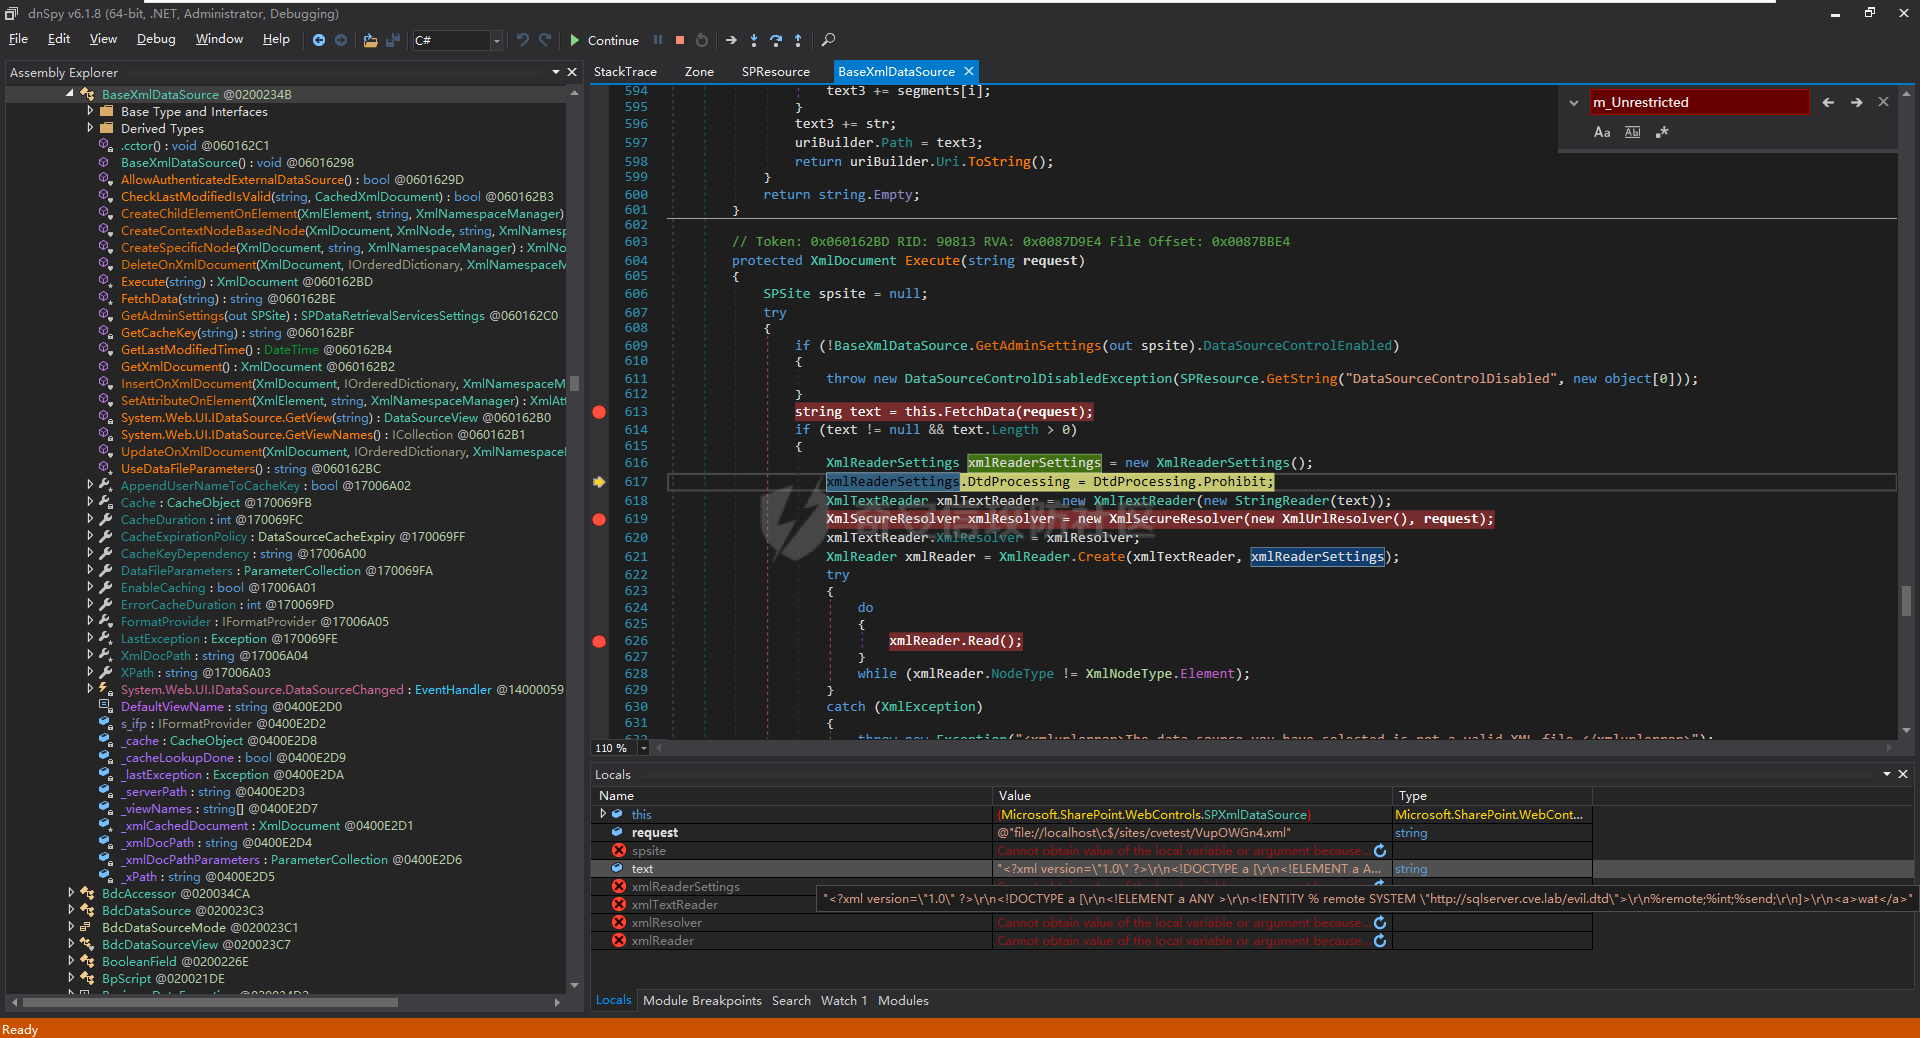This screenshot has height=1038, width=1920.
Task: Toggle the breakpoint on line 619
Action: (599, 519)
